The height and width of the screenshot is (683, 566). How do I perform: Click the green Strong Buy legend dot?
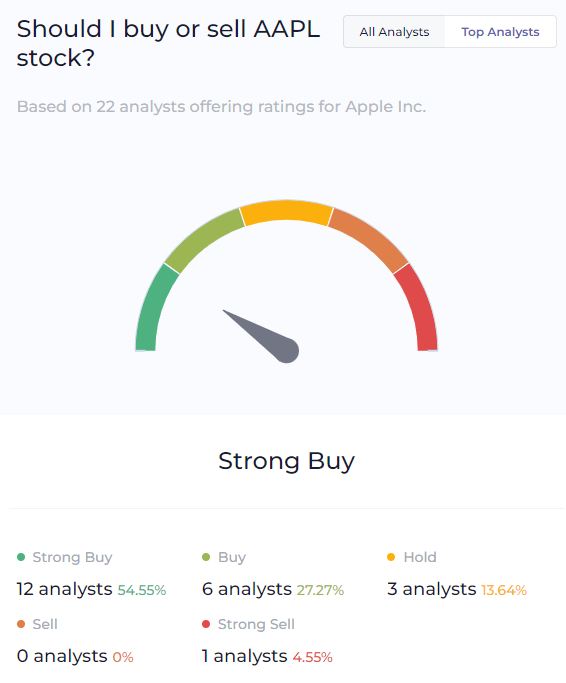(x=21, y=557)
